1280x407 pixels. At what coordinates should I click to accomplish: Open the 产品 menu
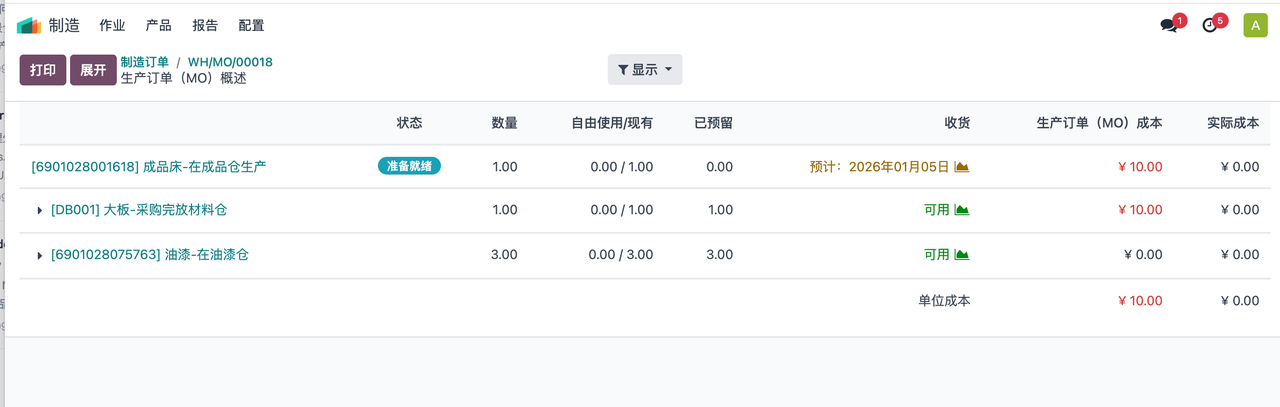pyautogui.click(x=158, y=25)
